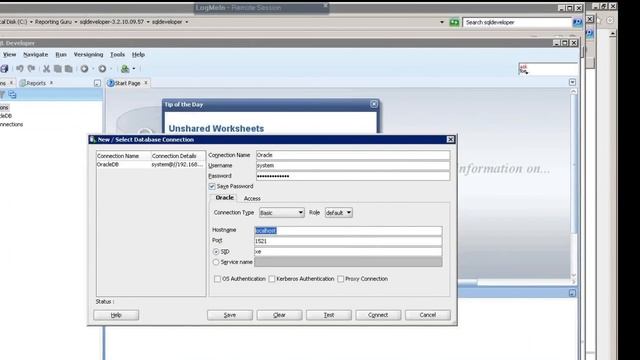Click the Cut scissors icon
This screenshot has width=640, height=360.
coord(47,69)
